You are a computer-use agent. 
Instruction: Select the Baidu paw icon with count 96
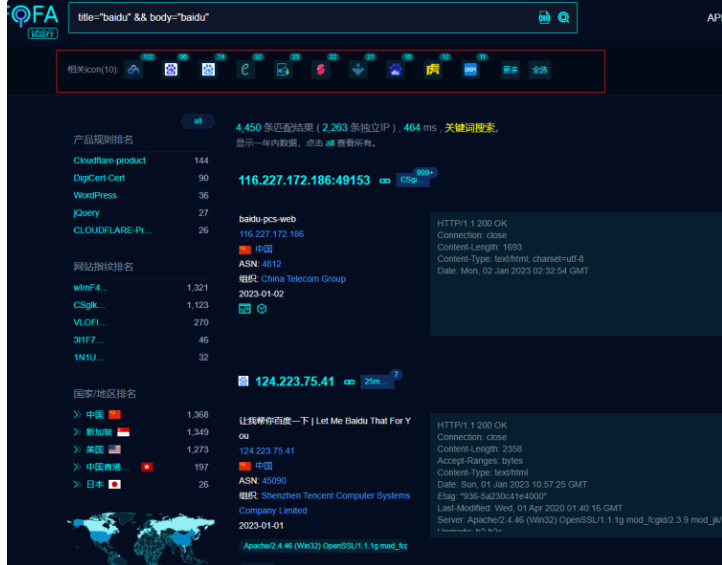click(x=171, y=70)
